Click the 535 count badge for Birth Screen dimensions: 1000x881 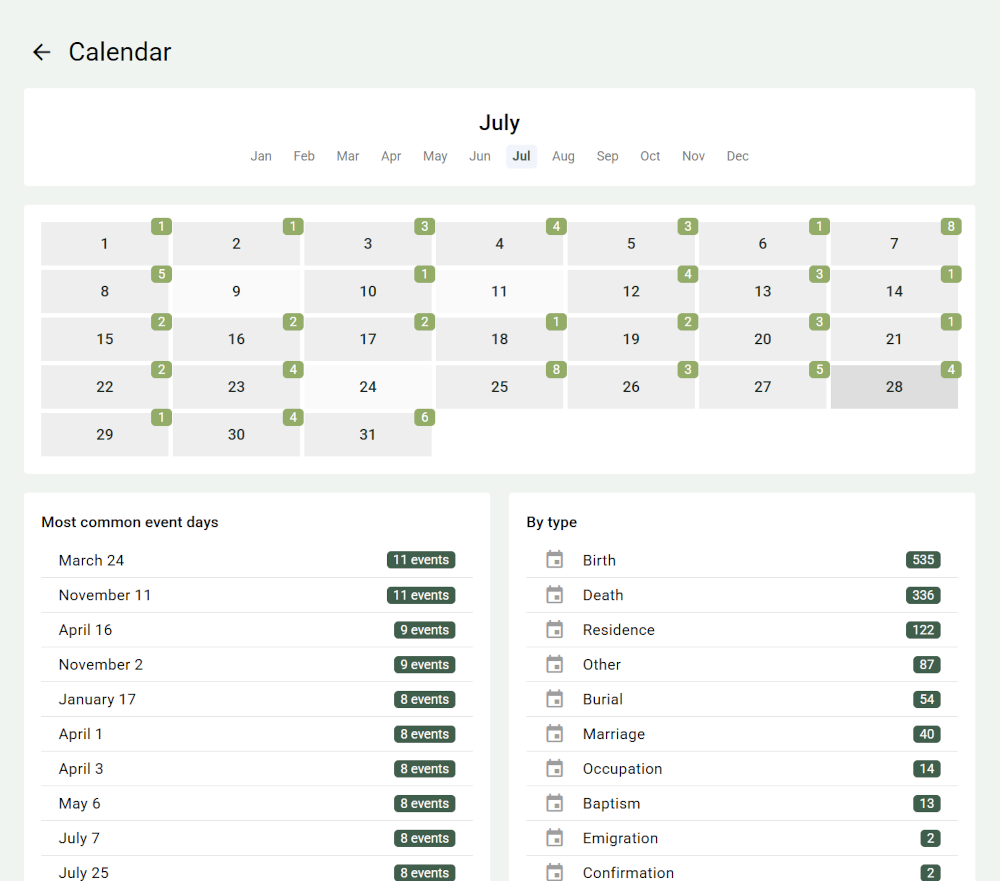[923, 560]
